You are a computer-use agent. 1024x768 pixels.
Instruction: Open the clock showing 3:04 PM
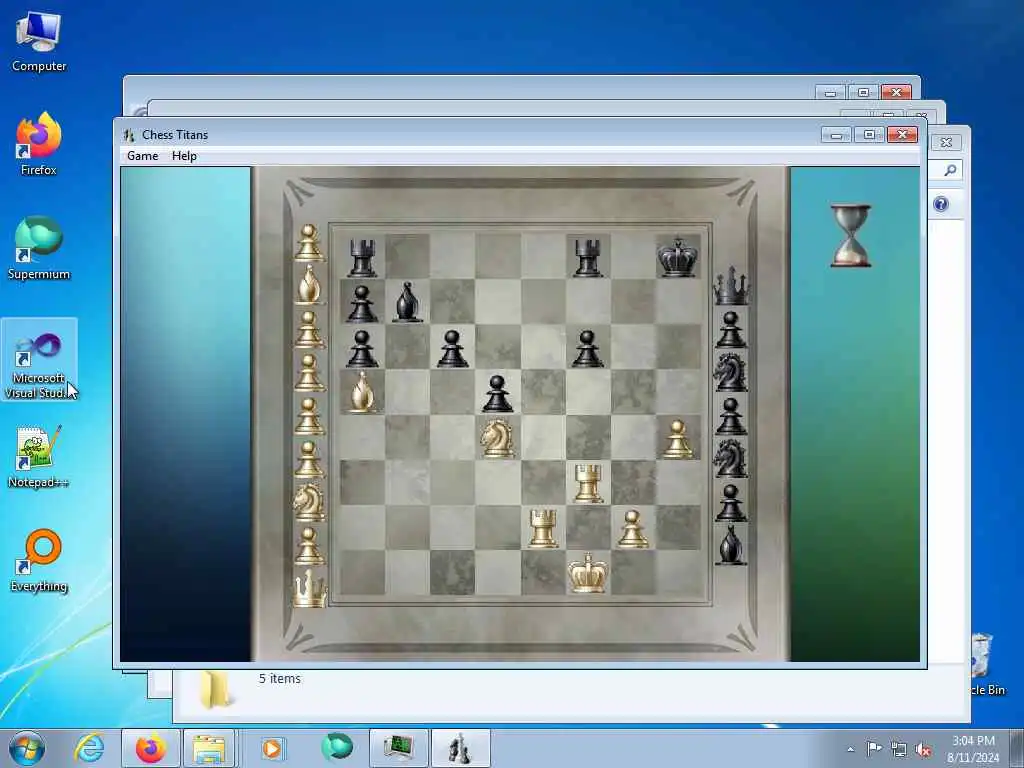[x=973, y=748]
